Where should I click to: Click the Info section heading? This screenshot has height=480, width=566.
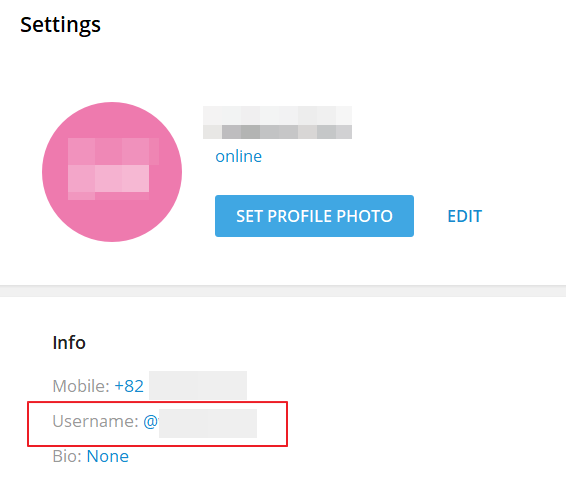(x=69, y=342)
